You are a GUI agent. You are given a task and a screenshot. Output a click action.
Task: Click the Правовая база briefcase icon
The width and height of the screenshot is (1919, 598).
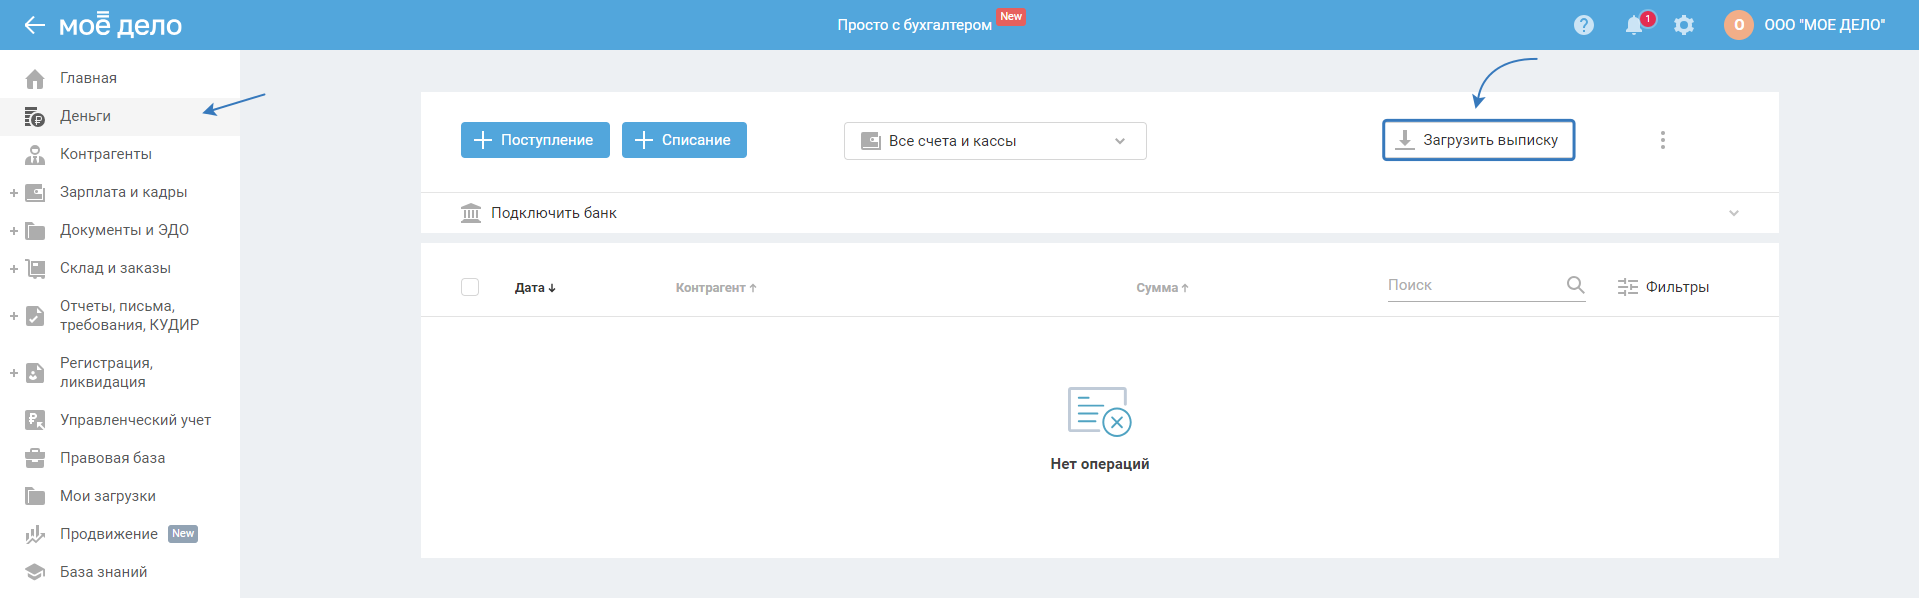tap(35, 458)
